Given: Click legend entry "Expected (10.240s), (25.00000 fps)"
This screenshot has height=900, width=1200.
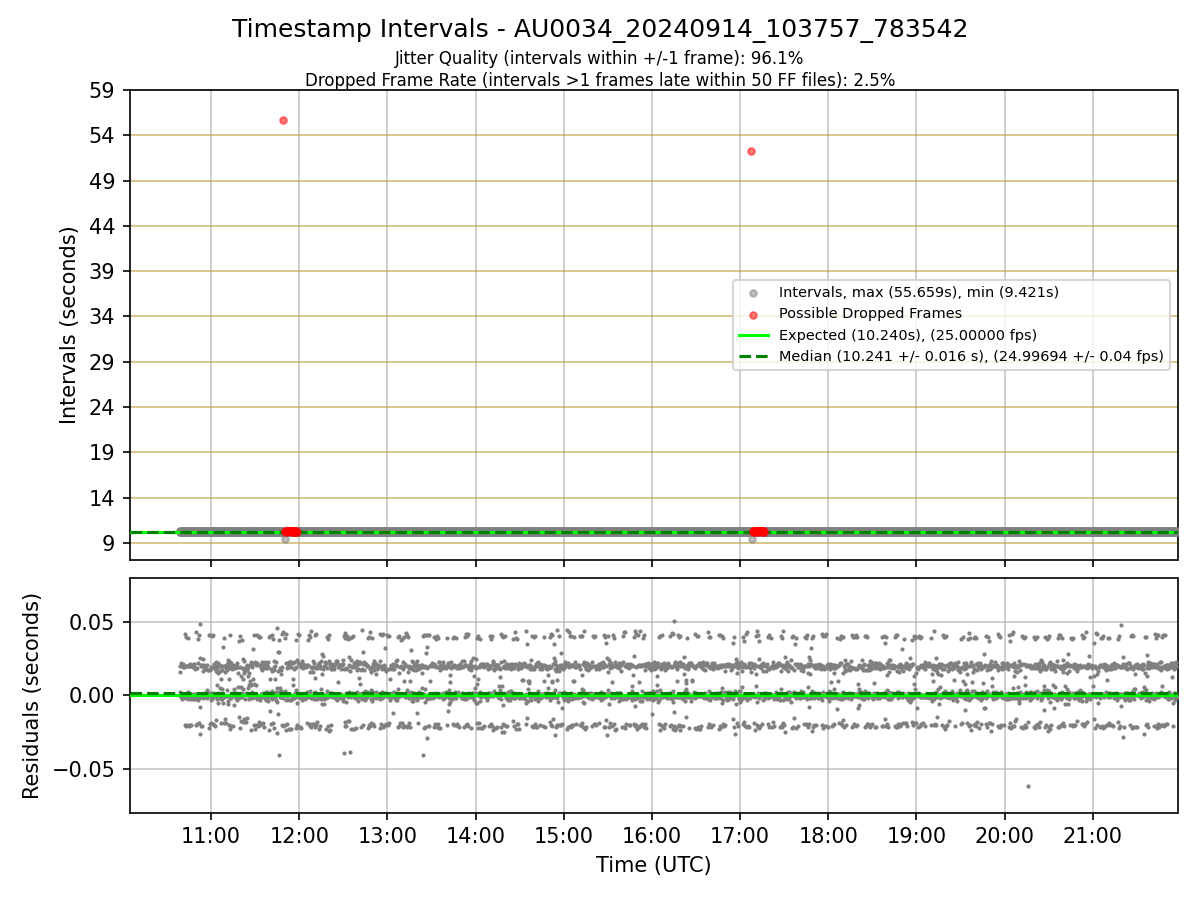Looking at the screenshot, I should pyautogui.click(x=907, y=335).
